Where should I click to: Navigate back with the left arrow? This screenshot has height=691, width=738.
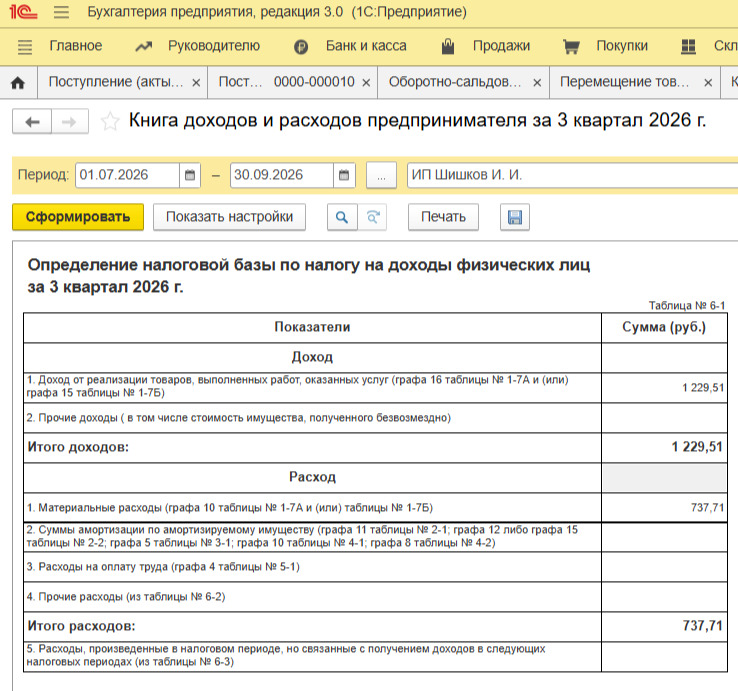32,122
